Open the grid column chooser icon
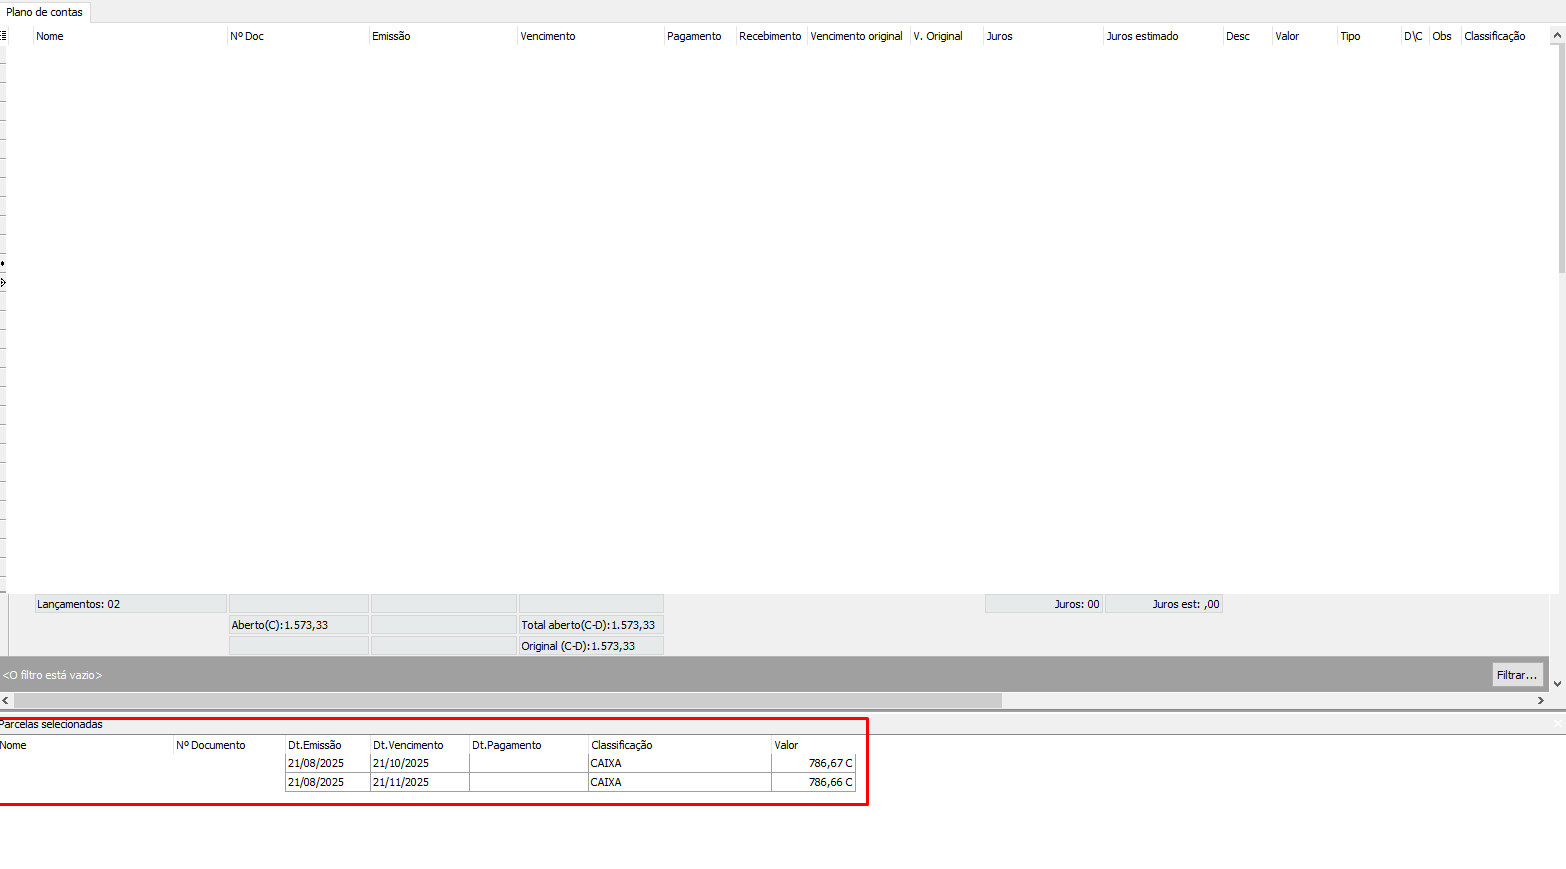 coord(3,36)
